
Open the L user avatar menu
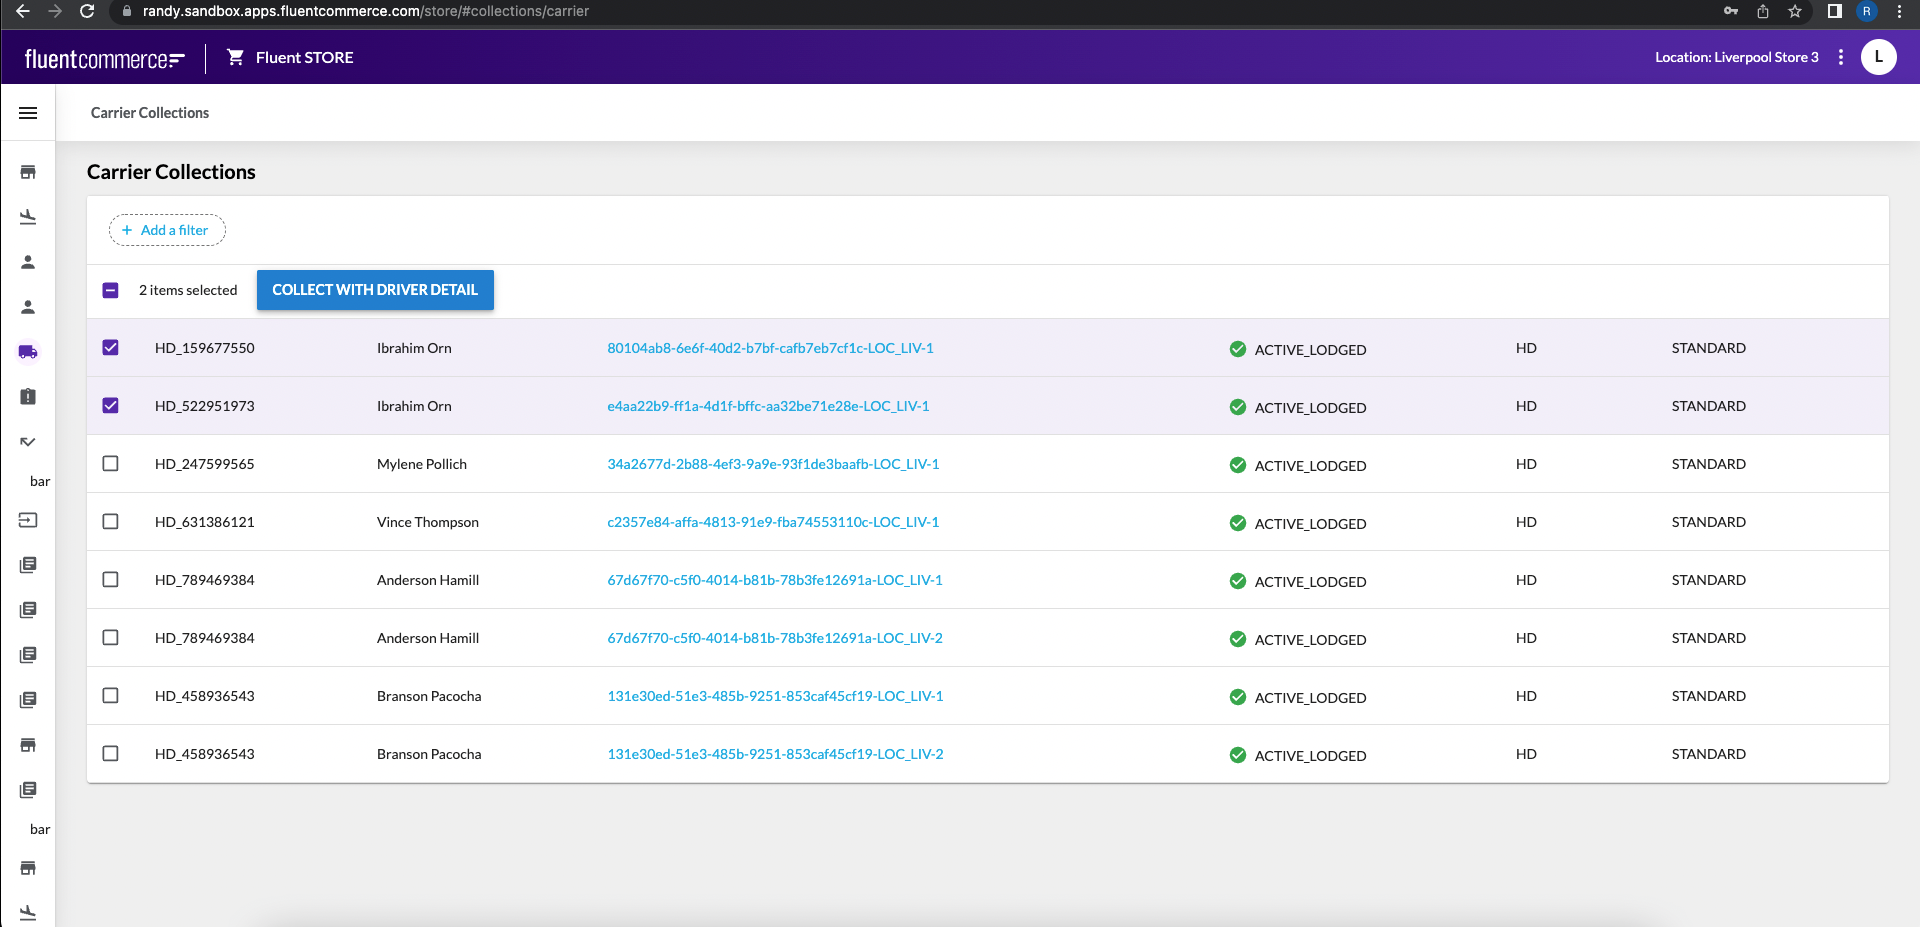1878,57
